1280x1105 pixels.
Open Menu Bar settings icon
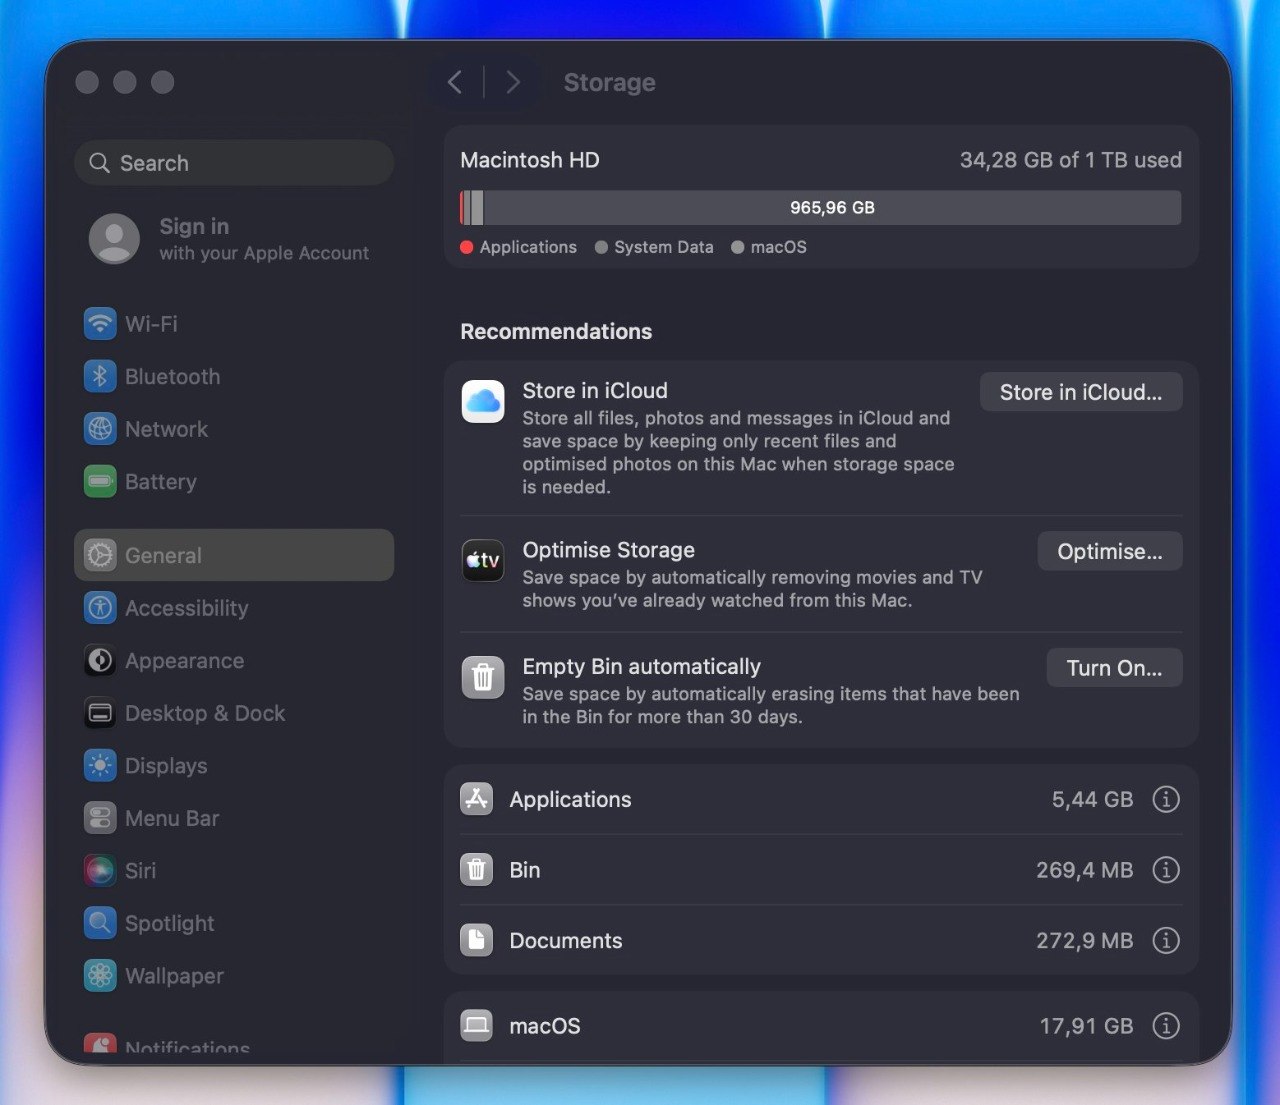(x=100, y=818)
